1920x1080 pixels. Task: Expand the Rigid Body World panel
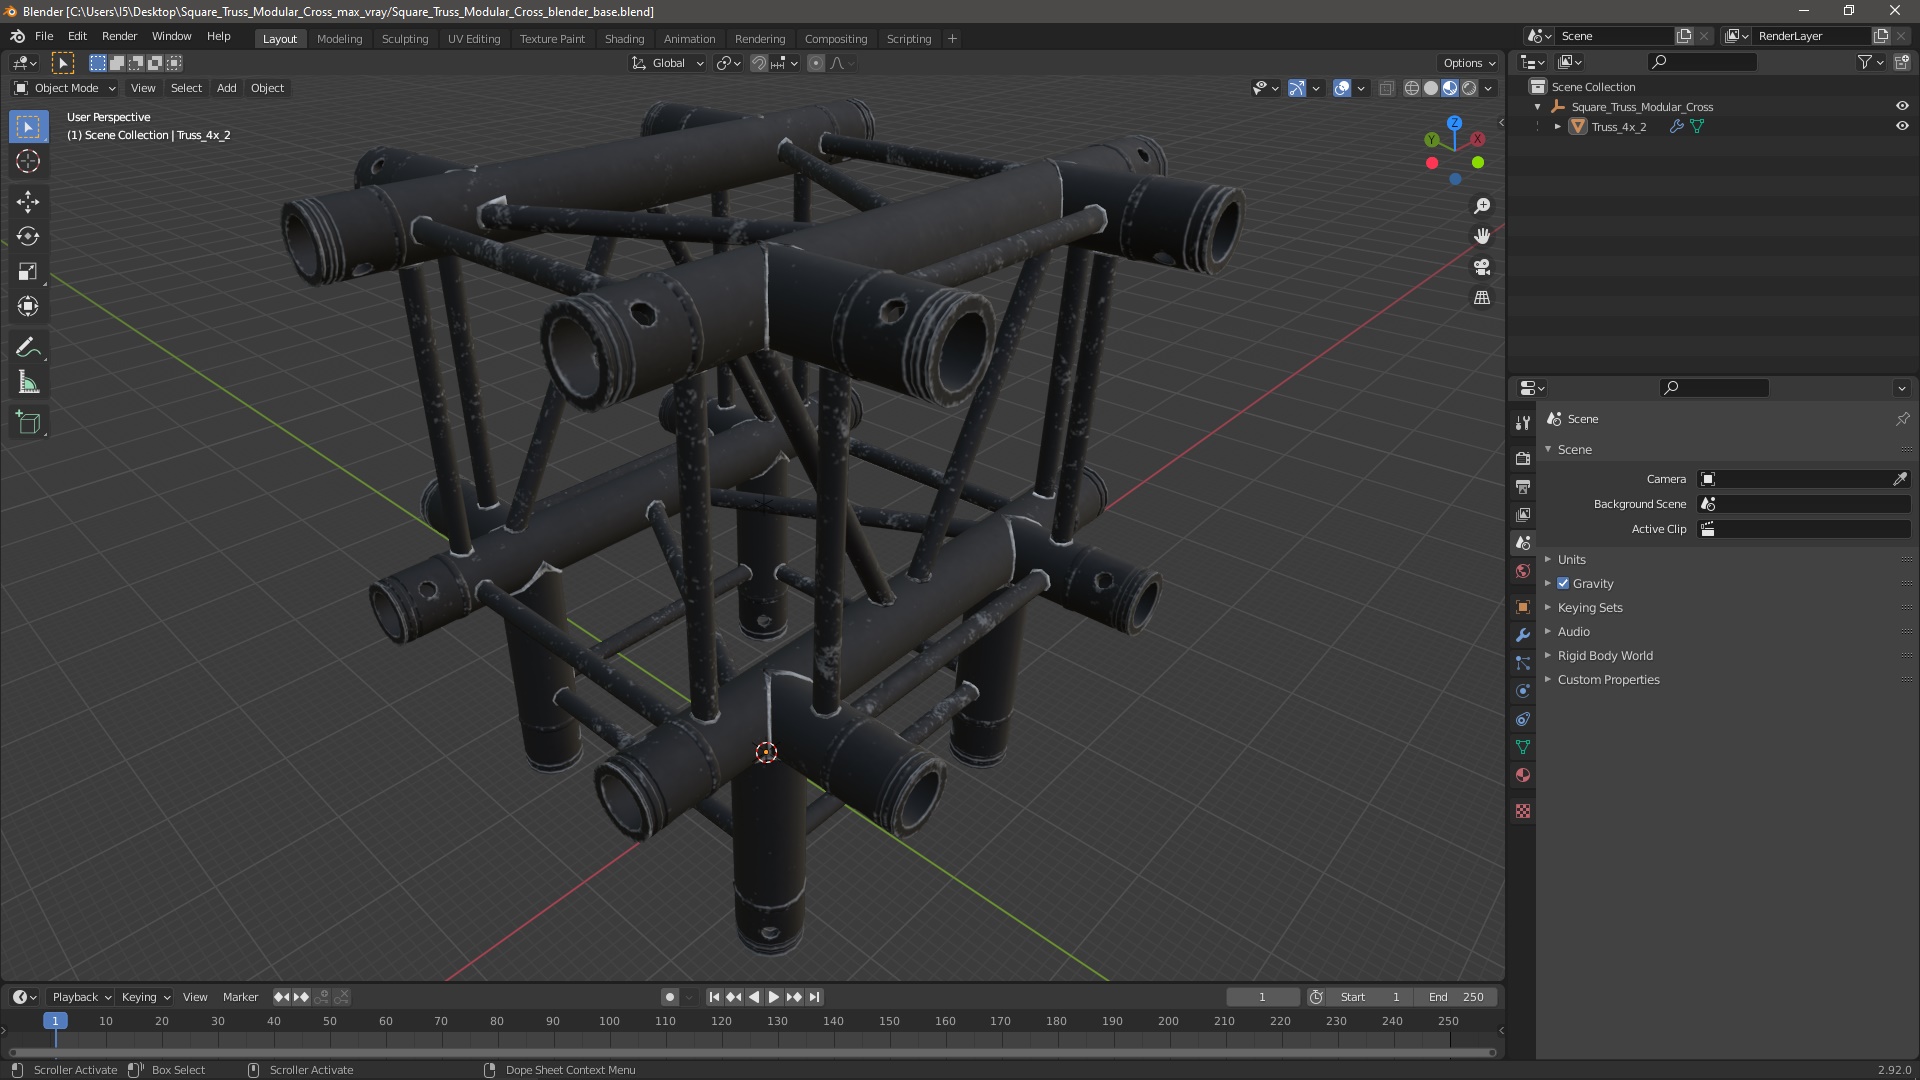coord(1604,655)
